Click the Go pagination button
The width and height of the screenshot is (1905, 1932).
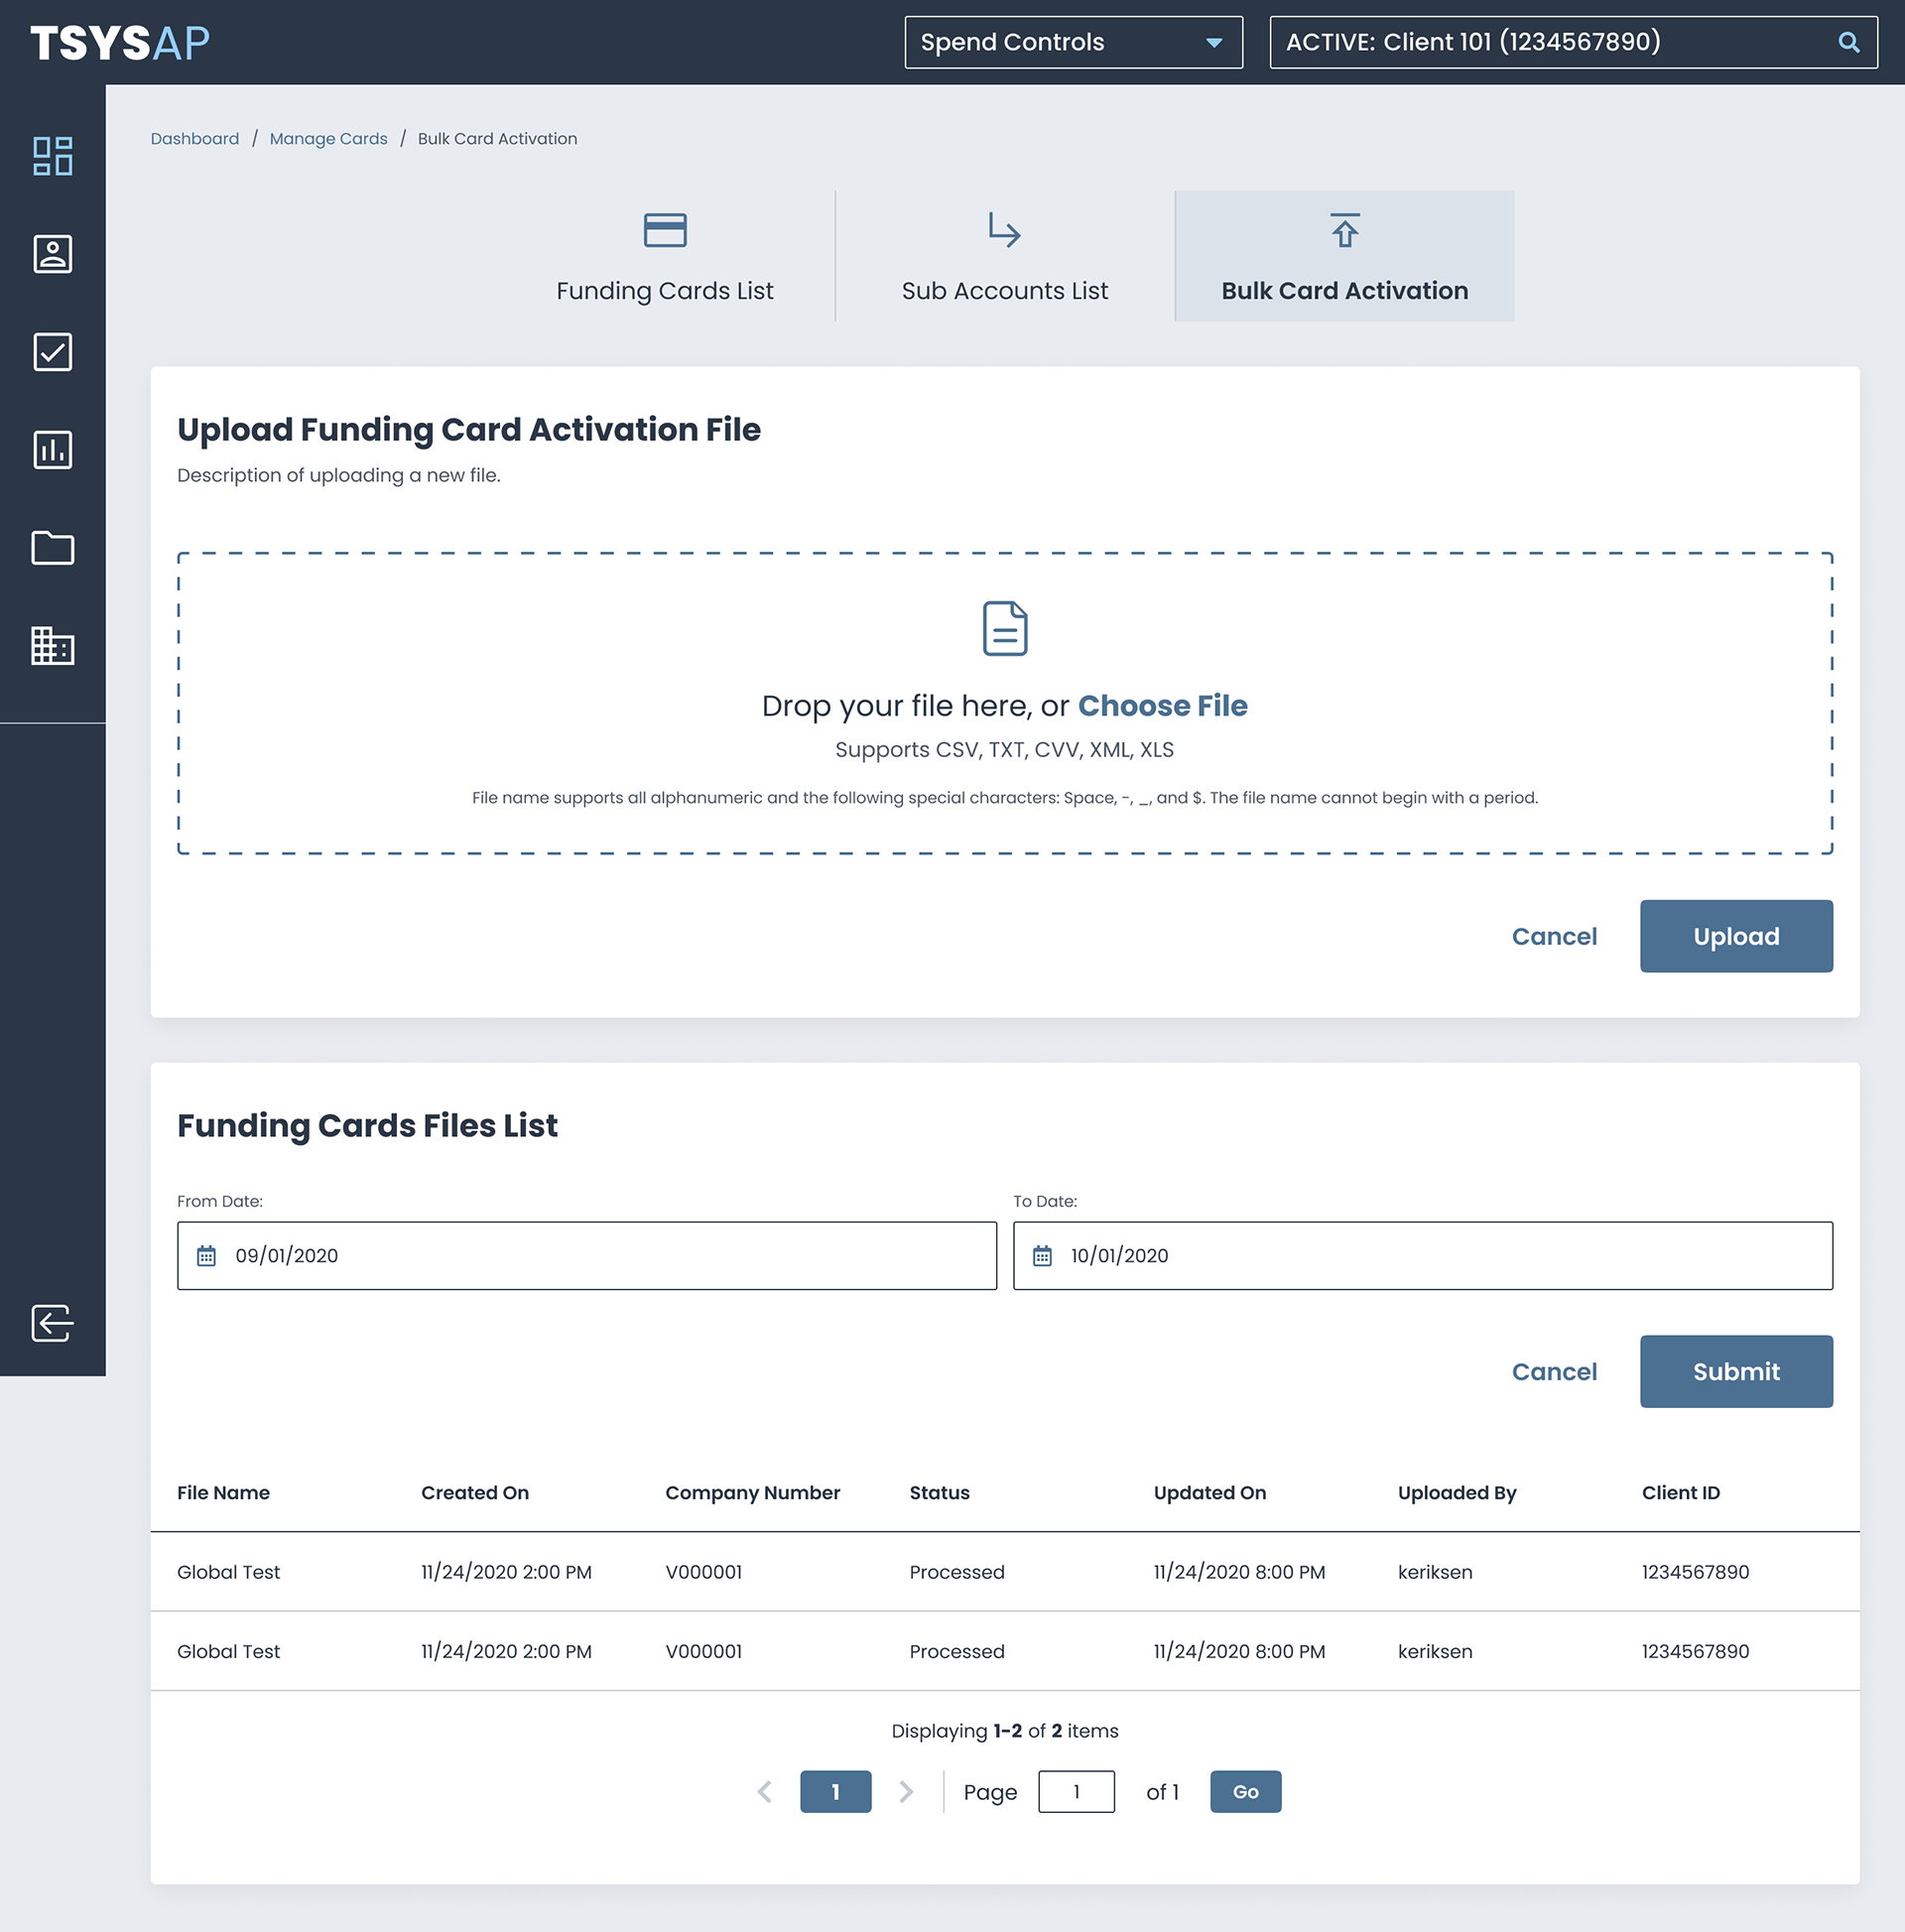coord(1245,1791)
